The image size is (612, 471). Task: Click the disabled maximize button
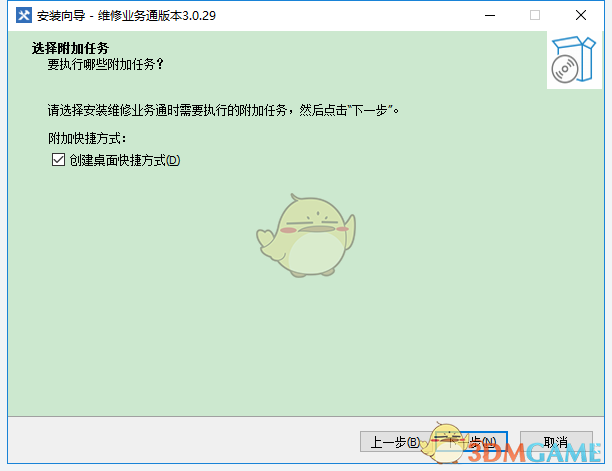[535, 15]
